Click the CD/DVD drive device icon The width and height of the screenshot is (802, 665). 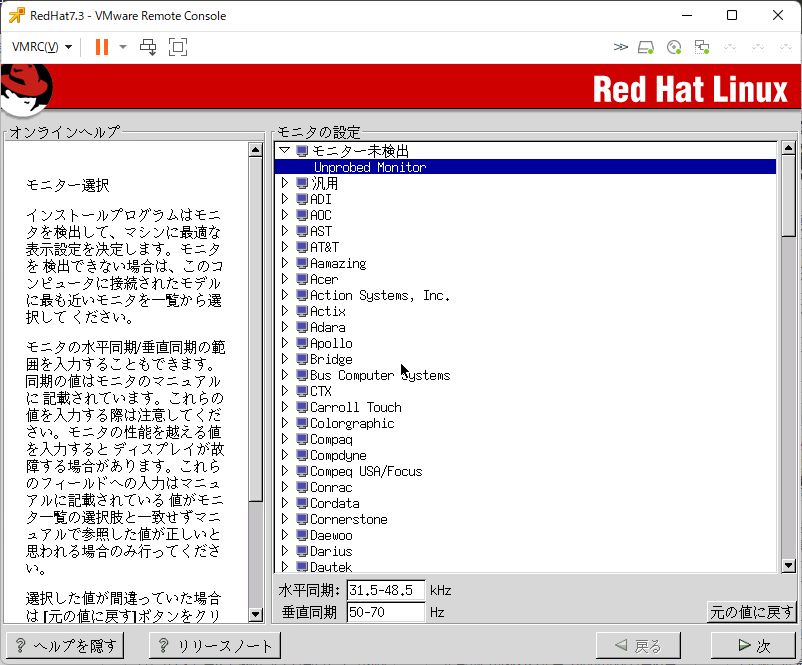point(674,48)
